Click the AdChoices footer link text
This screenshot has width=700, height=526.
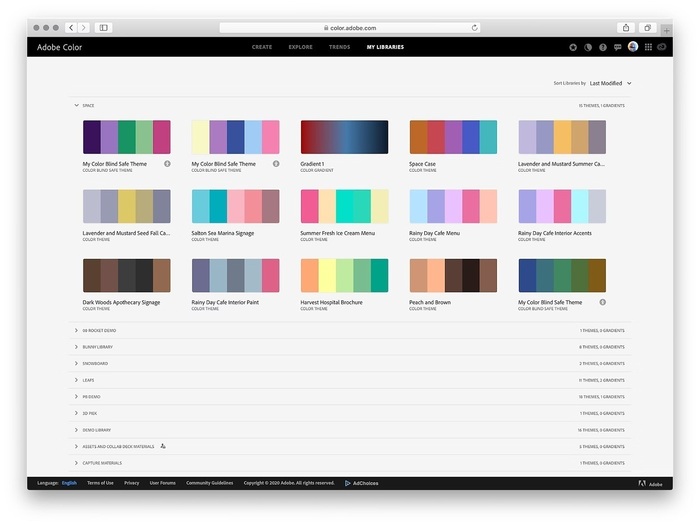point(366,483)
